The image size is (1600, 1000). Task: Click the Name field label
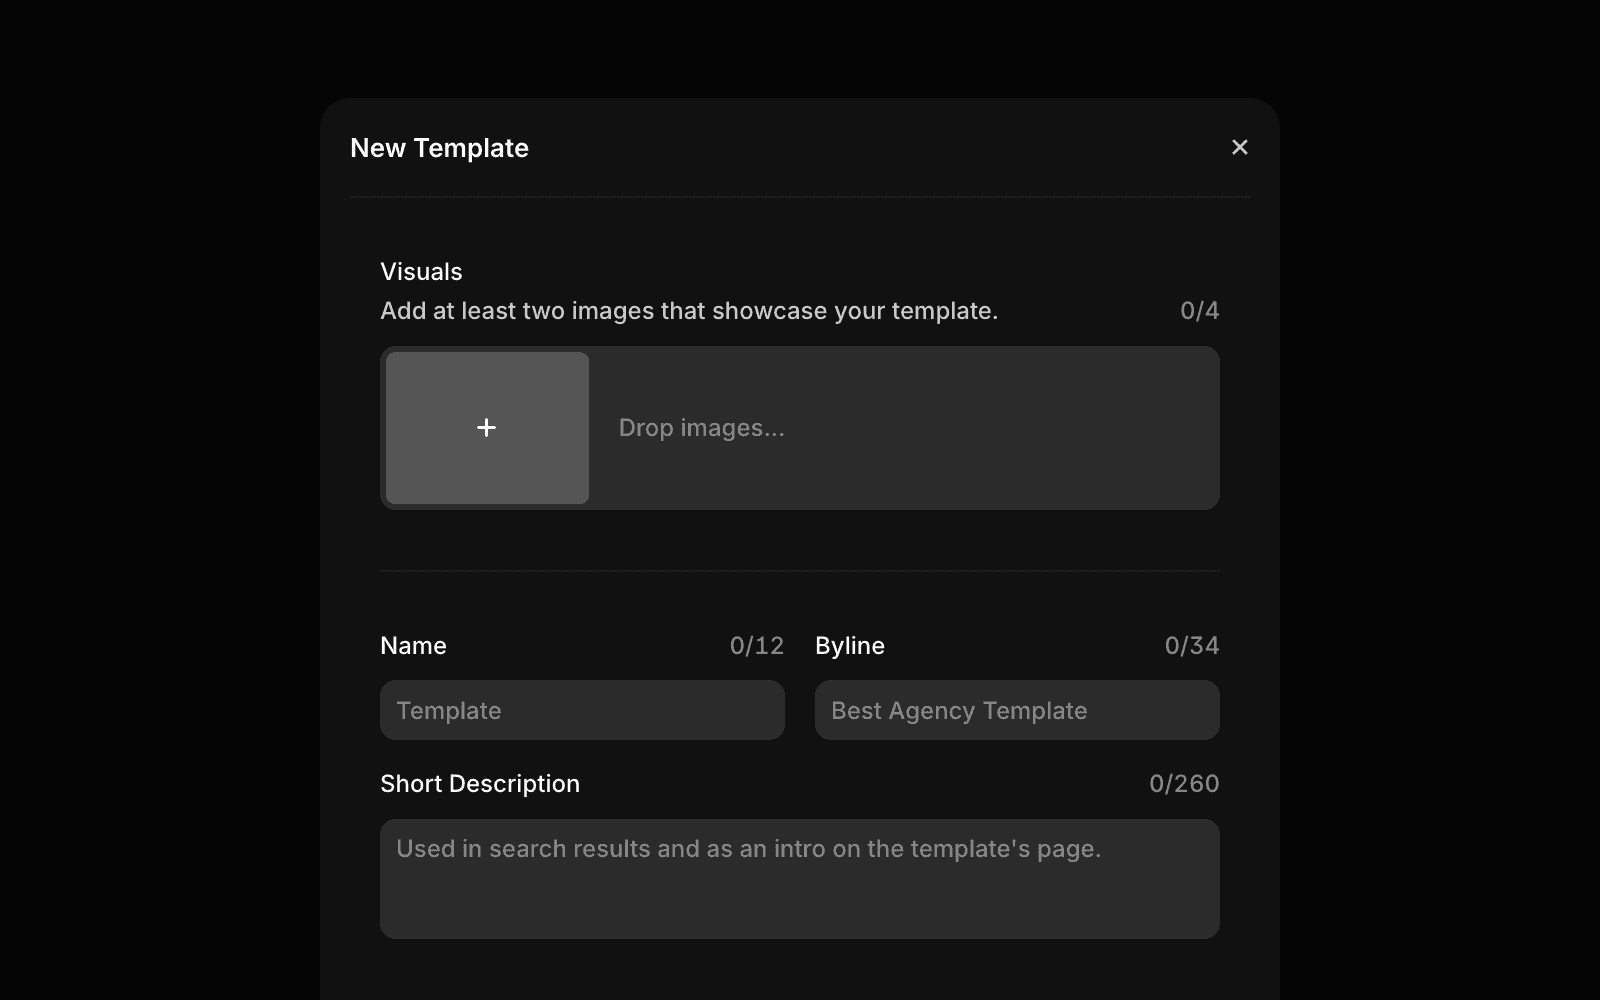pyautogui.click(x=412, y=645)
